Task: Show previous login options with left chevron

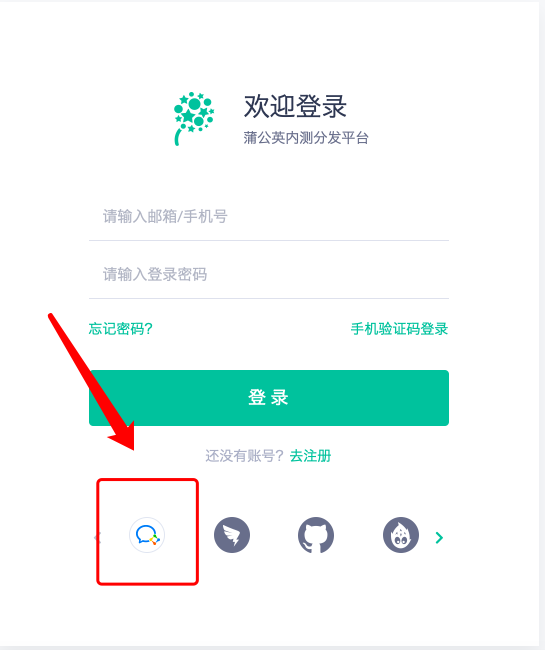Action: click(x=97, y=538)
